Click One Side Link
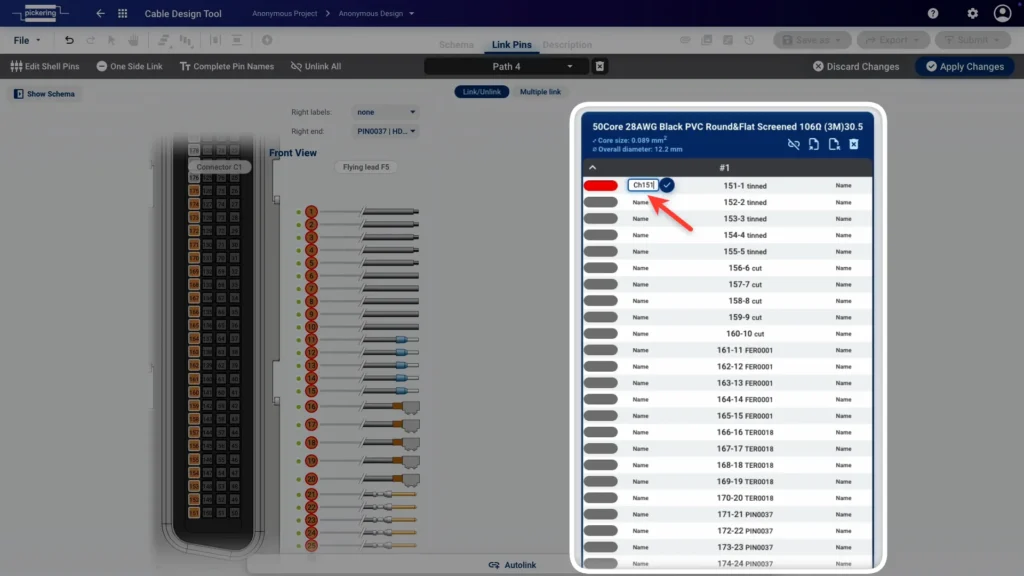1024x576 pixels. tap(129, 66)
